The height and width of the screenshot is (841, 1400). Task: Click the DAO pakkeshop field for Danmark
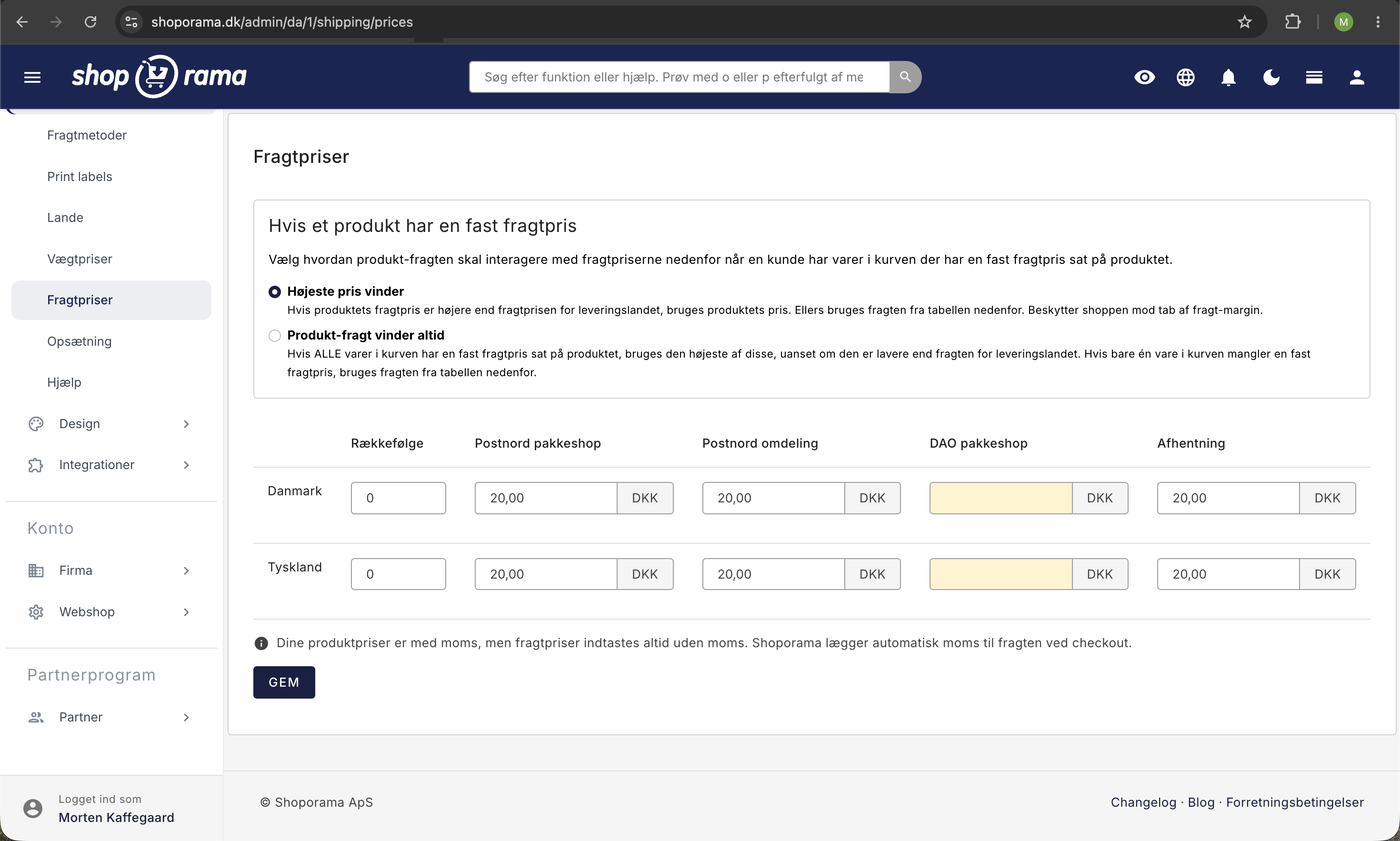pyautogui.click(x=1001, y=498)
